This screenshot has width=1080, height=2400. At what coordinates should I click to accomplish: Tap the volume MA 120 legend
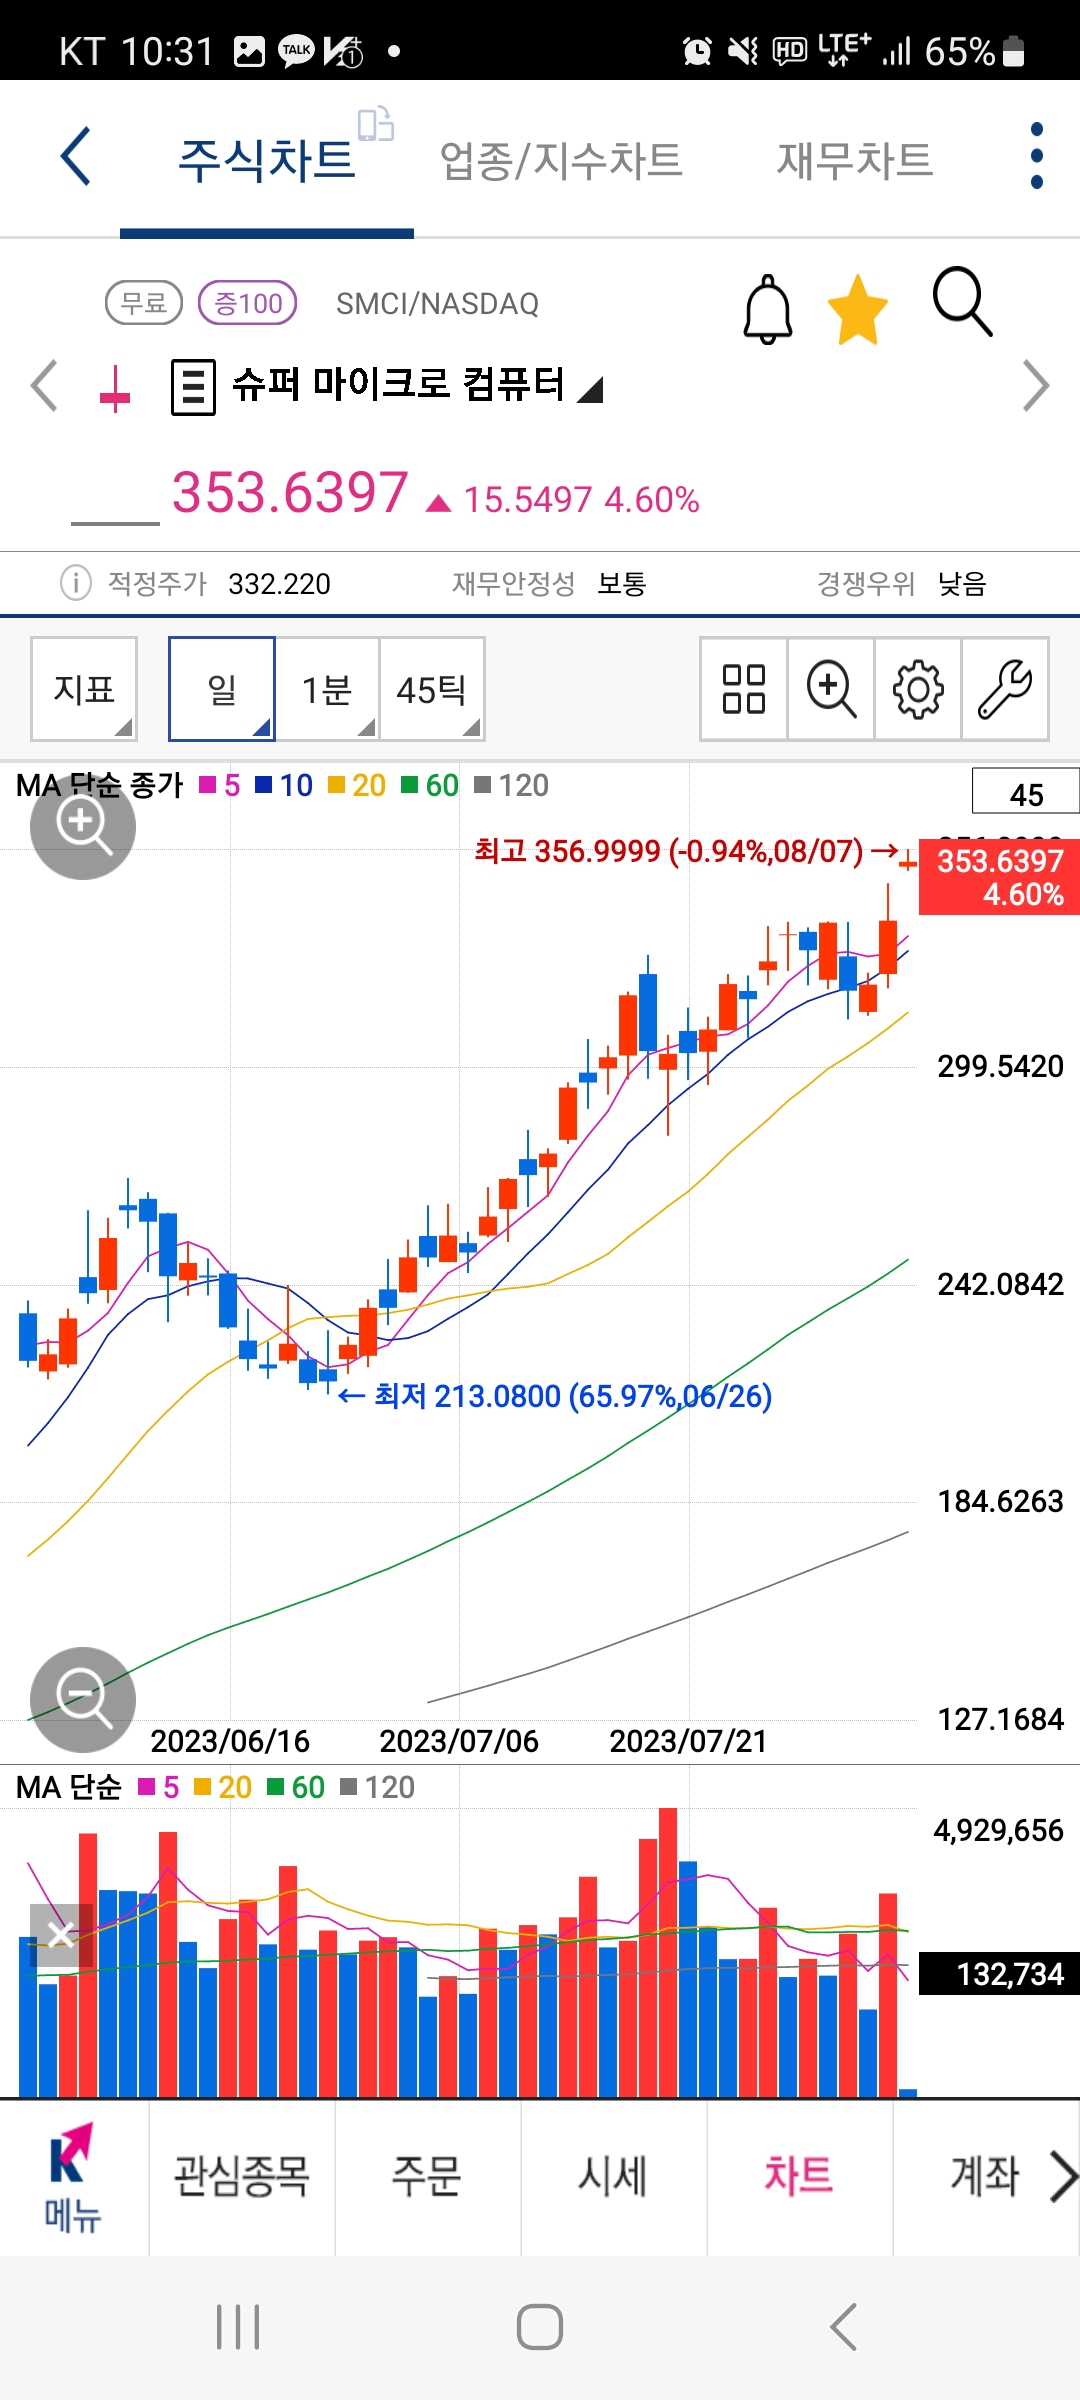coord(377,1787)
